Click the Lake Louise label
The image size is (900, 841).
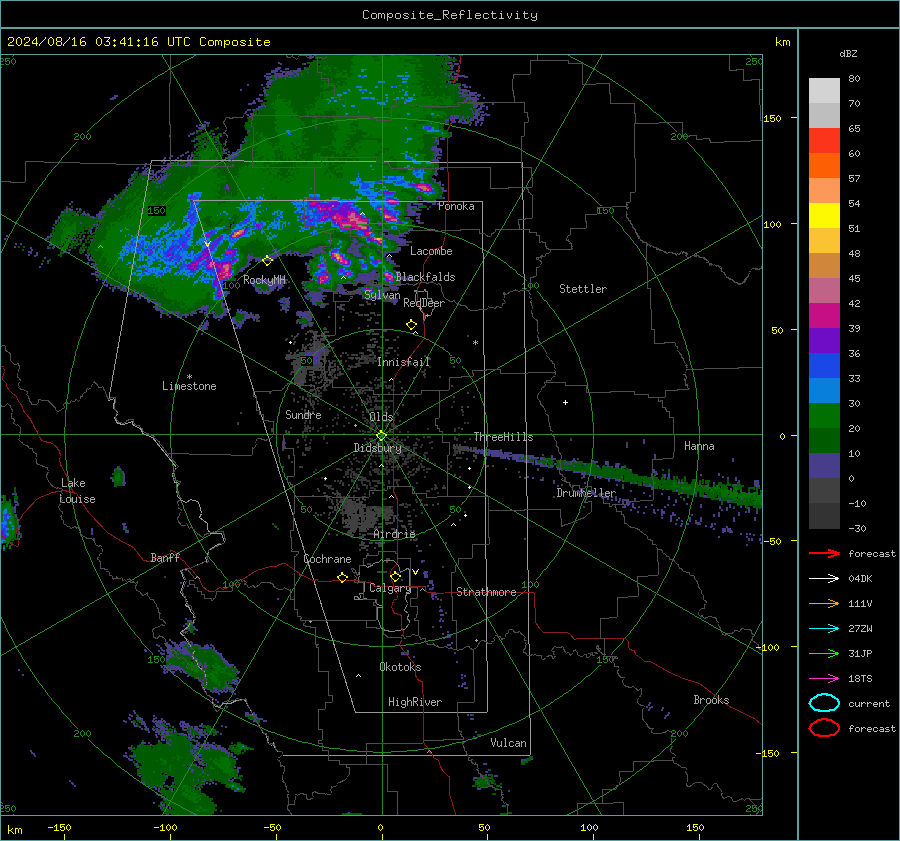[x=77, y=491]
